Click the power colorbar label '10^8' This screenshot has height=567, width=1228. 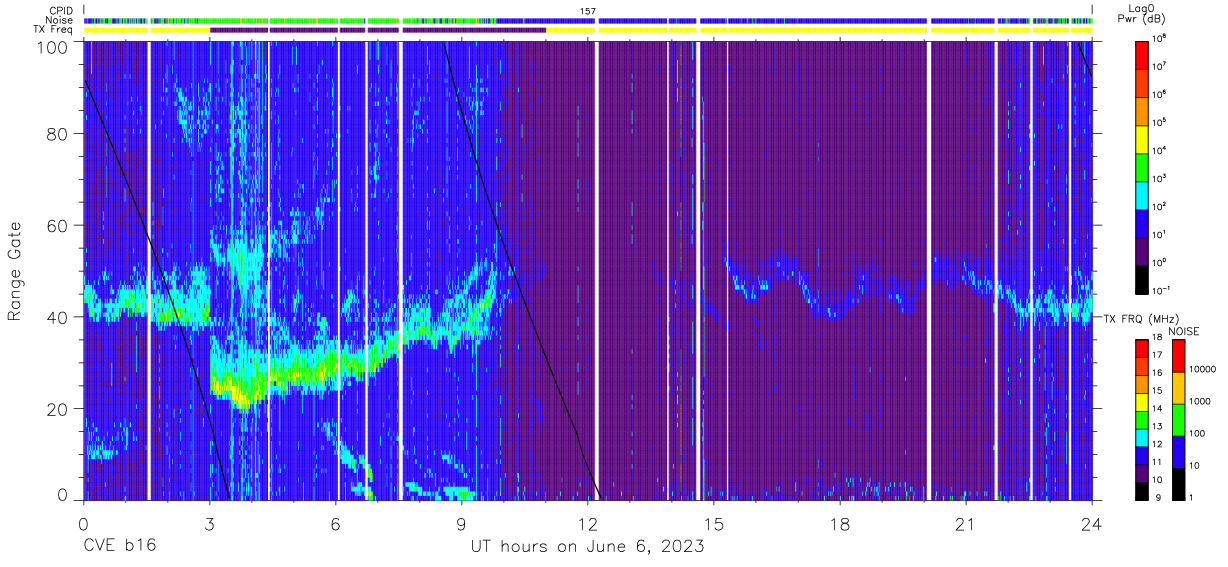click(1159, 38)
